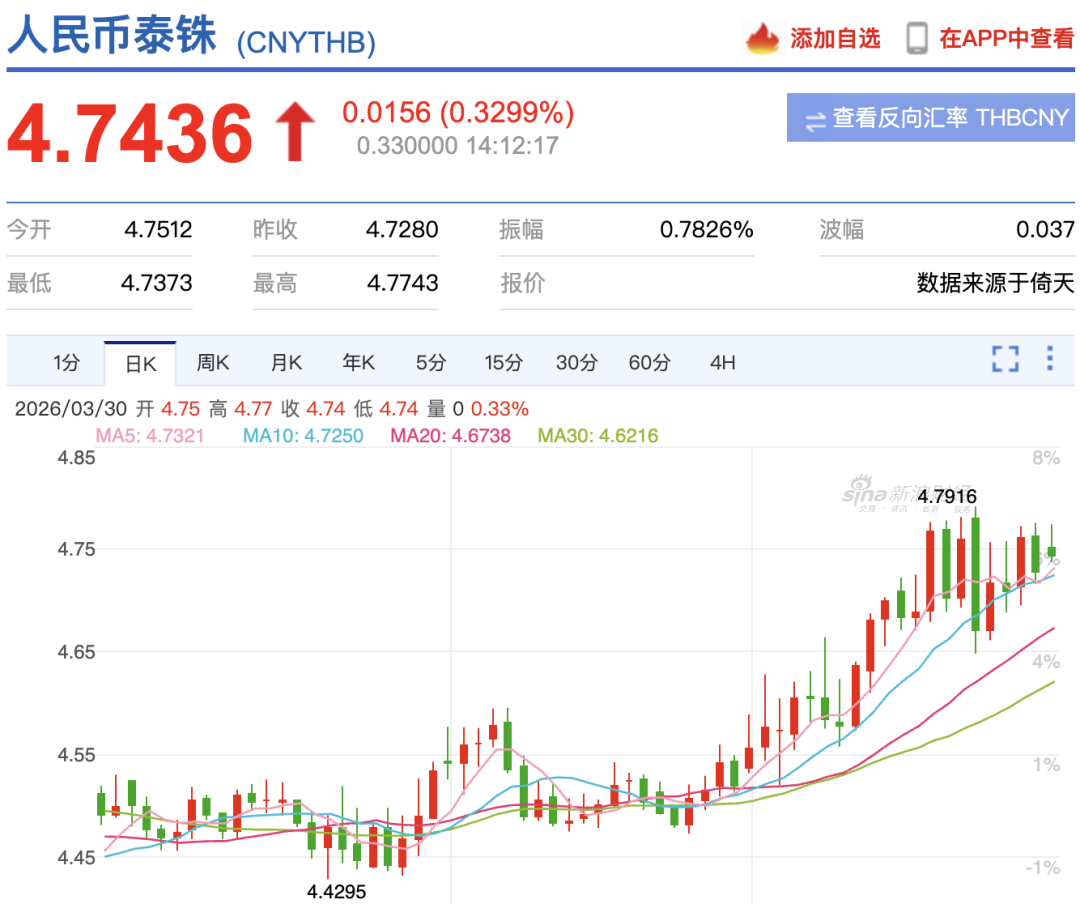
Task: Open the 15分 interval tab
Action: click(503, 363)
